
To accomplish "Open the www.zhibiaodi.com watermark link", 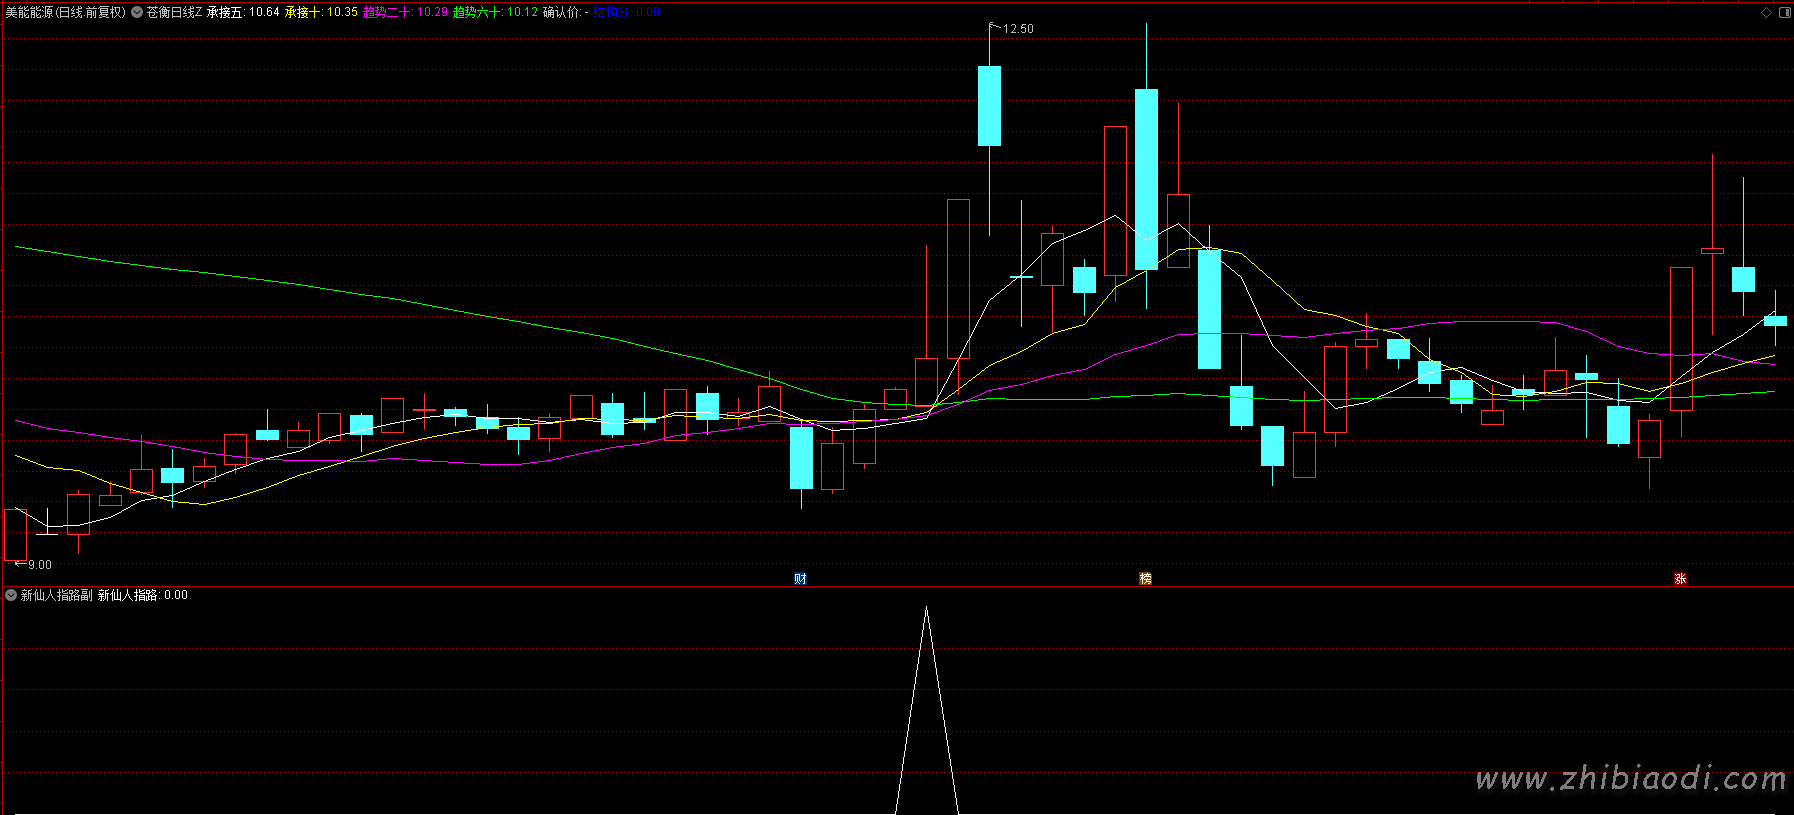I will tap(1631, 778).
